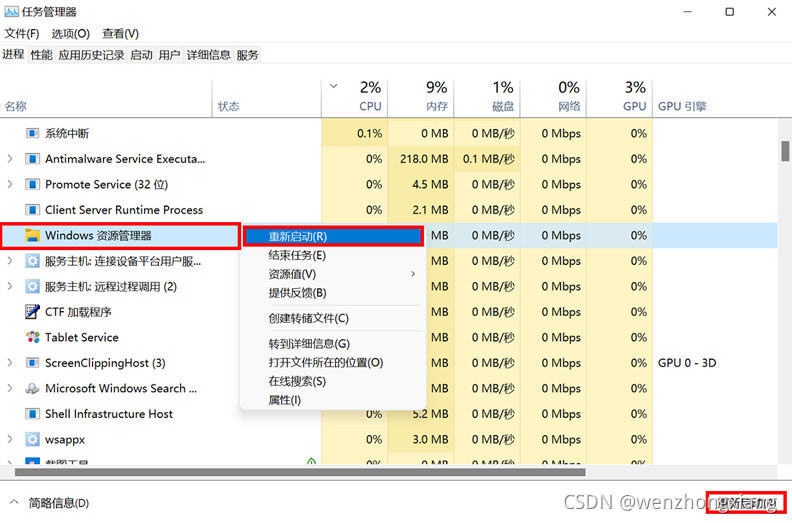Collapse to 简略信息 view using the chevron
The height and width of the screenshot is (523, 792).
[14, 502]
